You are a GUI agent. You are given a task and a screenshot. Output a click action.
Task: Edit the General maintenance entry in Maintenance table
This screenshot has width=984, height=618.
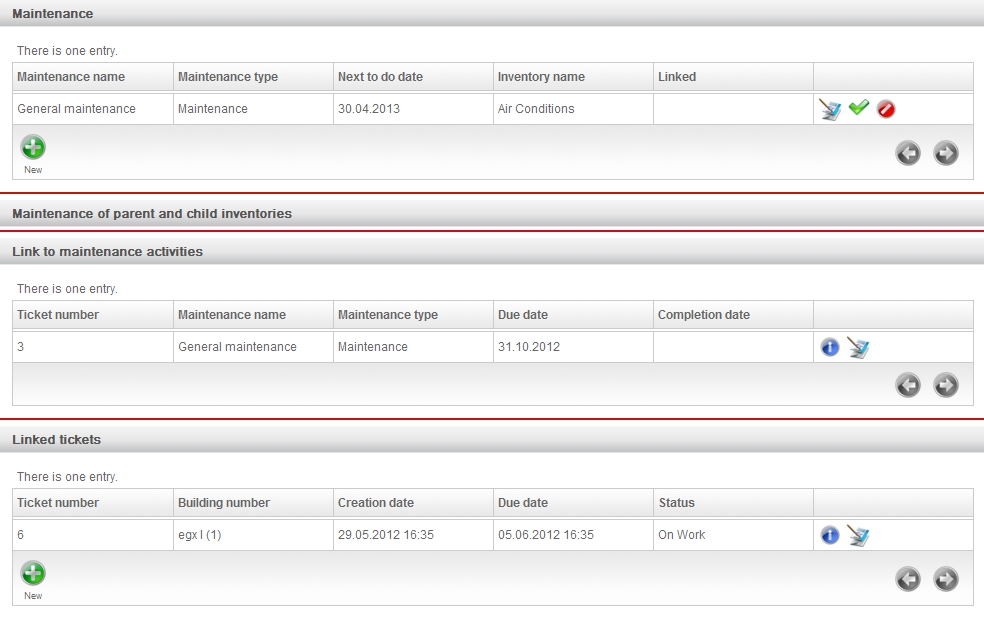point(830,109)
